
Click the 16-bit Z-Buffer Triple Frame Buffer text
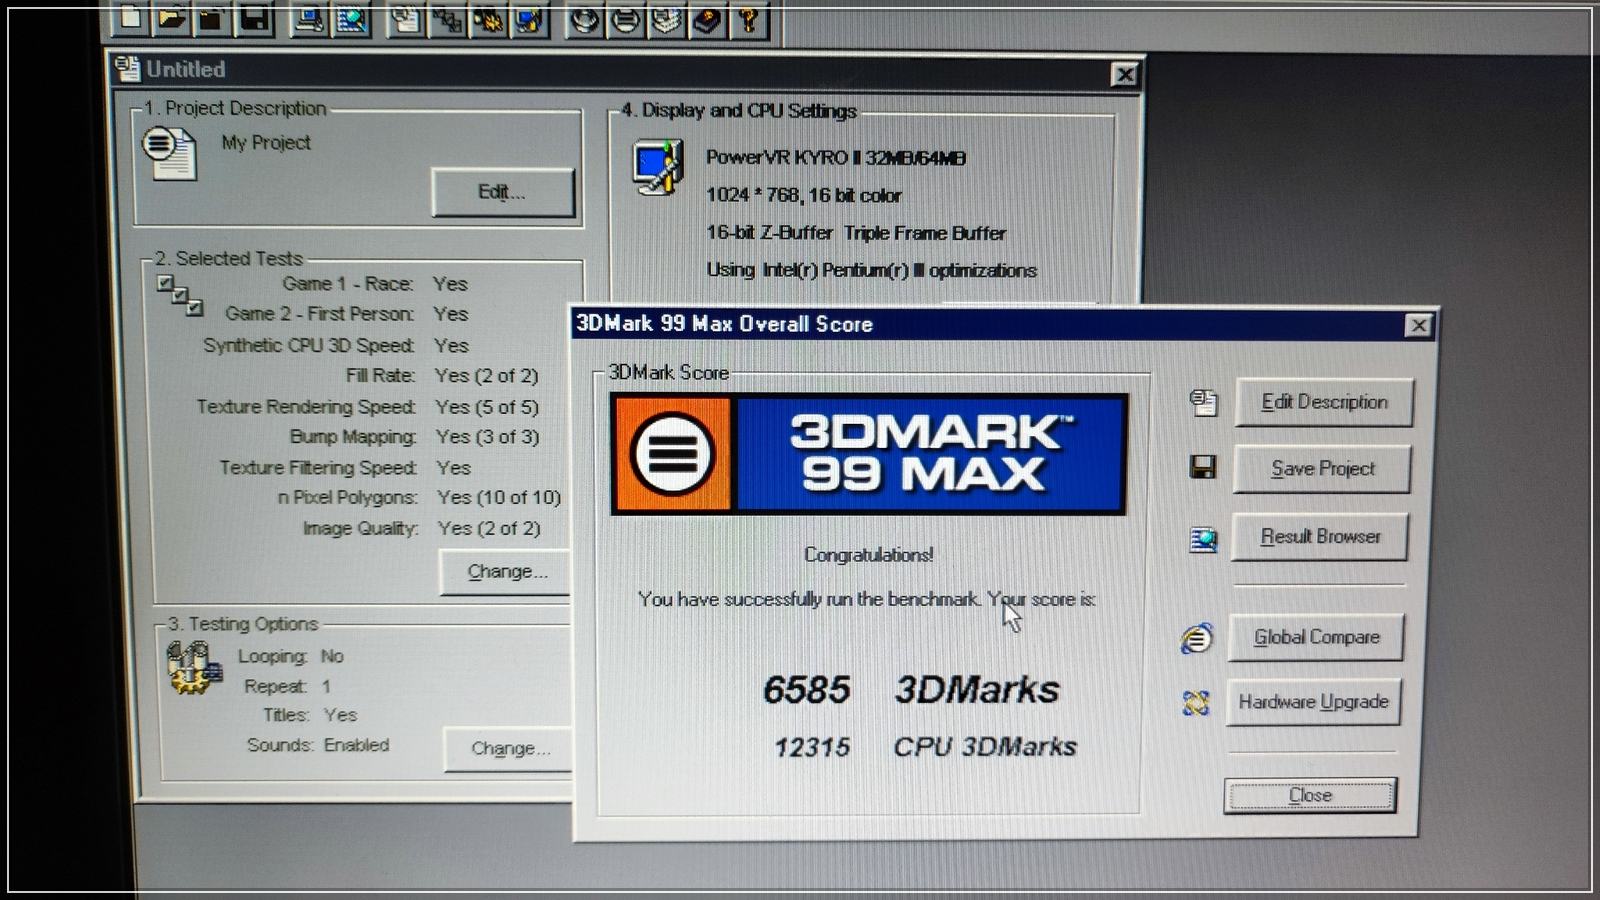click(x=856, y=233)
